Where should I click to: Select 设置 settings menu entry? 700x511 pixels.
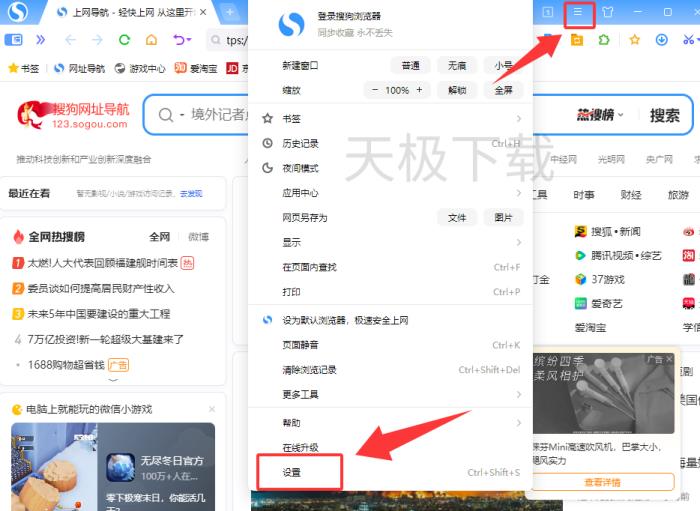point(292,472)
